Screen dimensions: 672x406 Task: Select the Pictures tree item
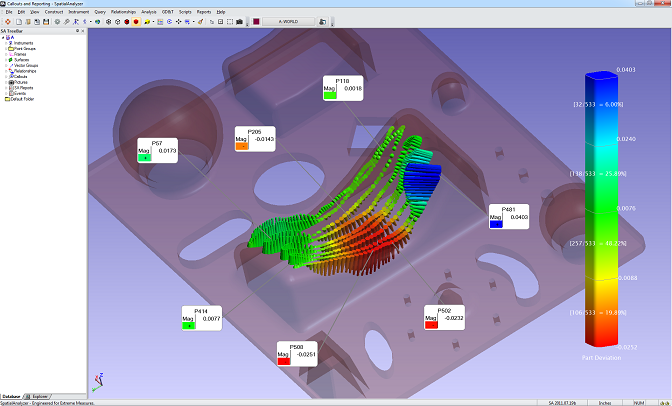coord(18,82)
